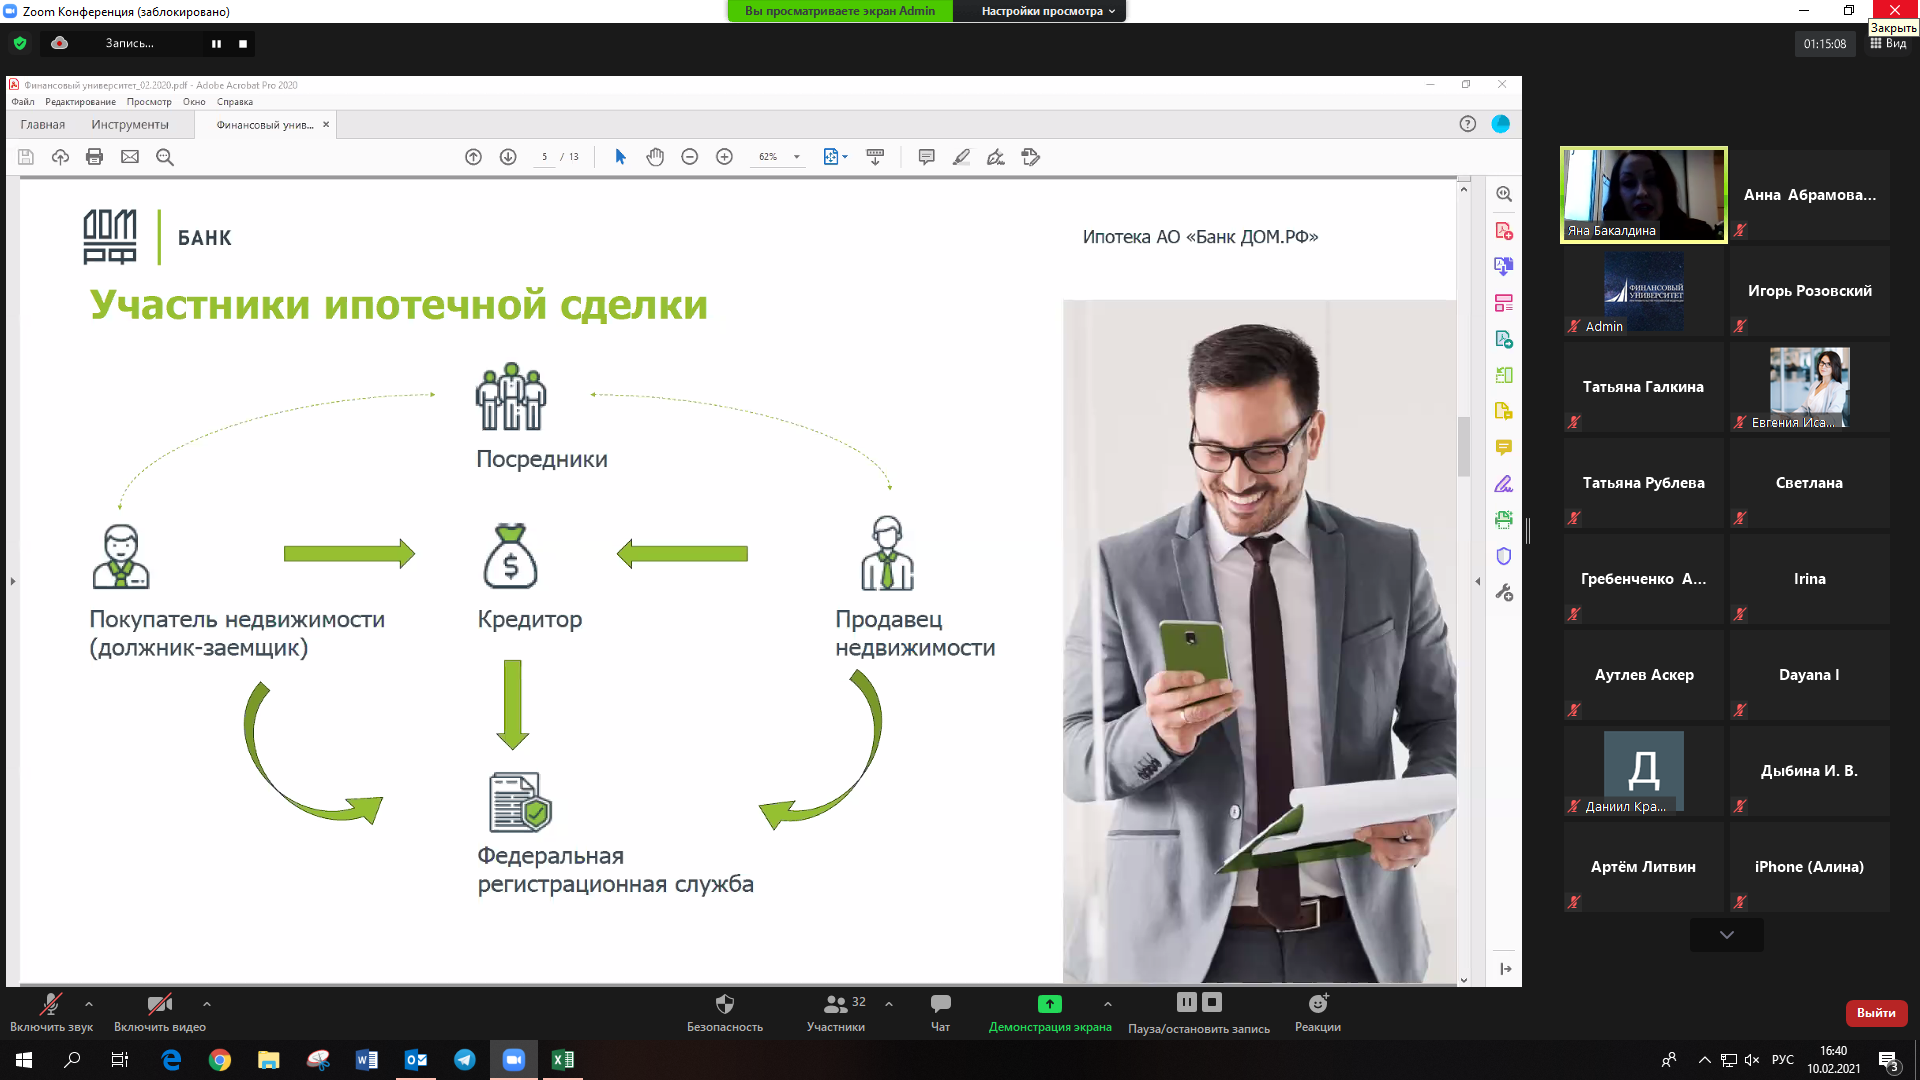Add a sticky note comment

(927, 157)
